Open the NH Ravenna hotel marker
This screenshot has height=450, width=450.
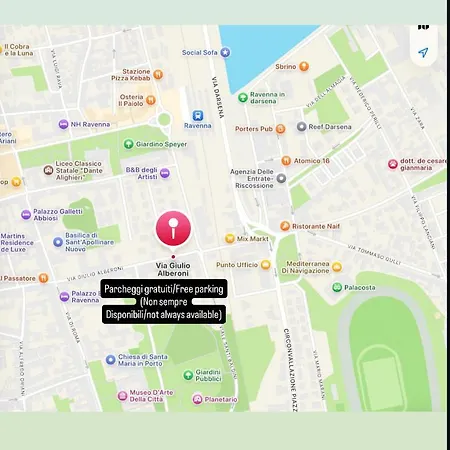click(63, 124)
